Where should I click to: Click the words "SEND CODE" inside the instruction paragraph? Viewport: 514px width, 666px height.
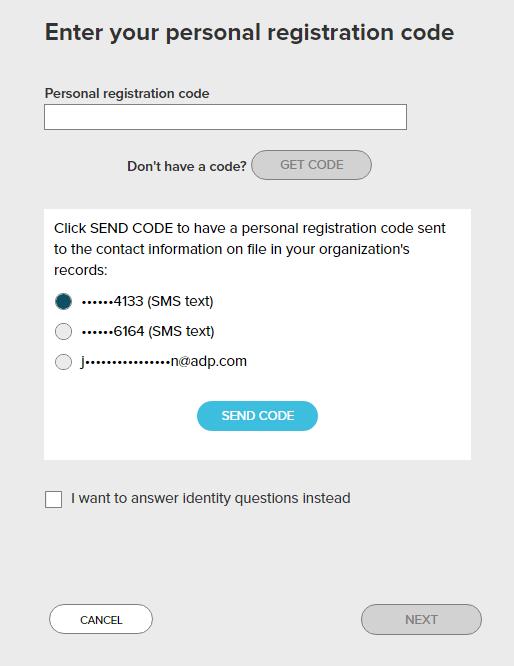131,228
